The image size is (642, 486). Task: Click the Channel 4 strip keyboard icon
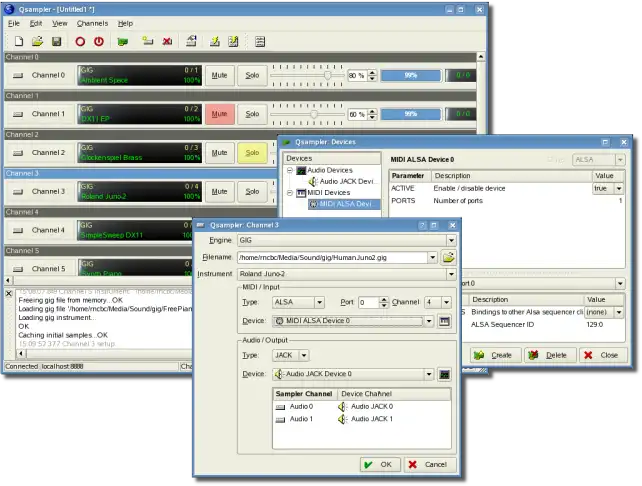point(18,231)
